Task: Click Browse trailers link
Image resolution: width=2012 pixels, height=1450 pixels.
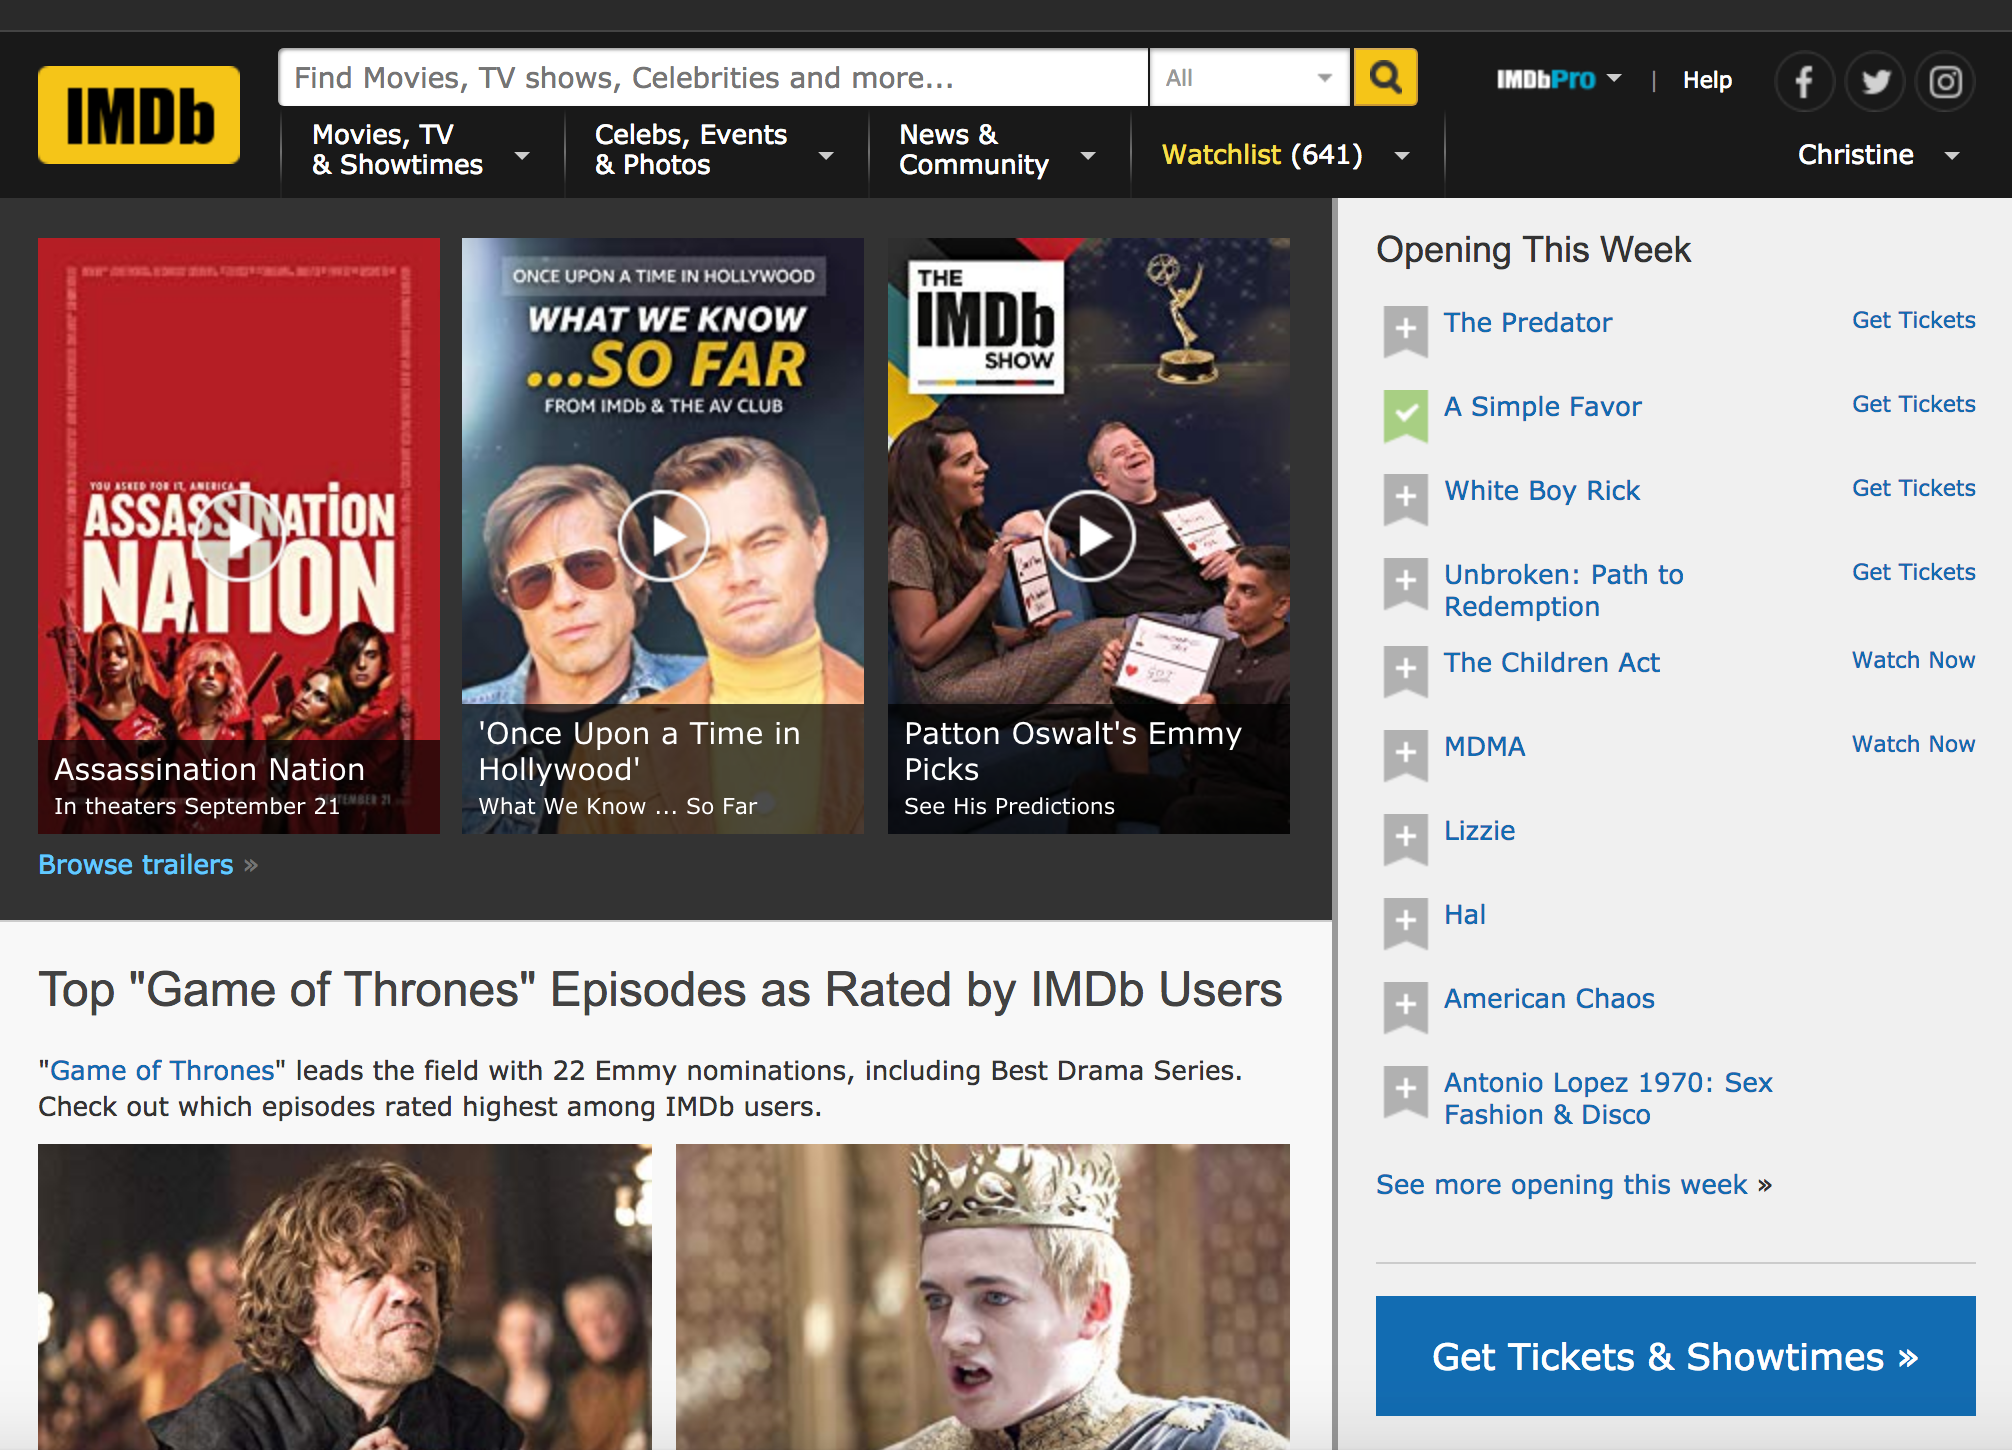Action: [x=135, y=865]
